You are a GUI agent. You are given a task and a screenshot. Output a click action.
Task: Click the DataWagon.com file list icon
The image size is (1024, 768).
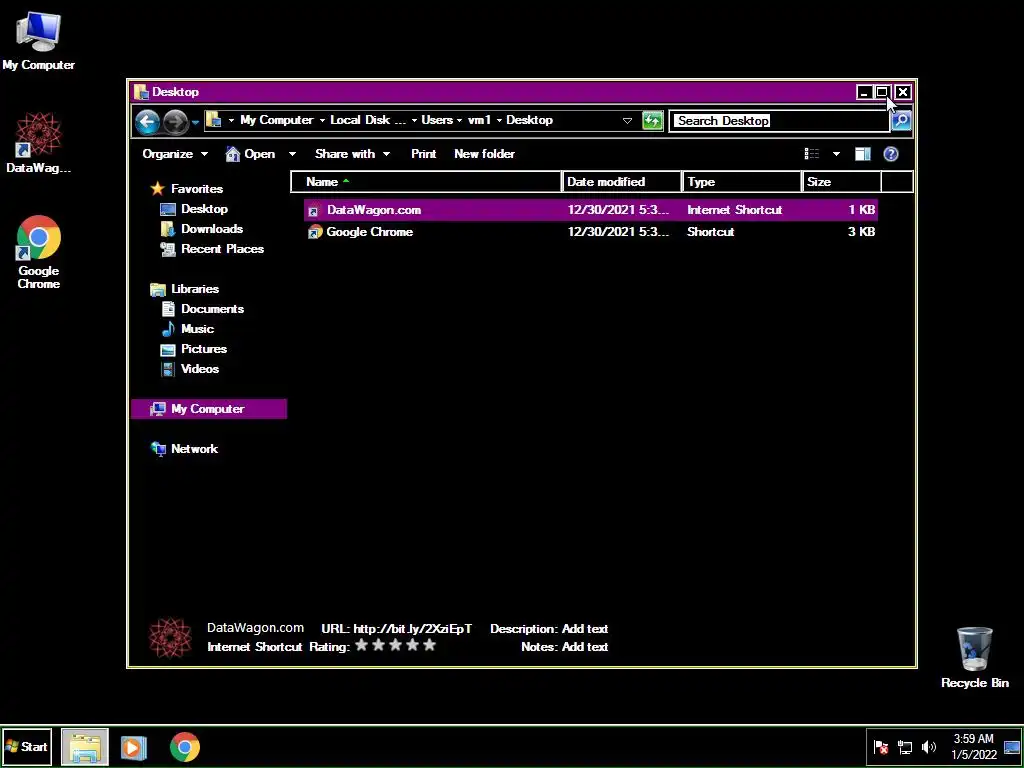click(314, 210)
